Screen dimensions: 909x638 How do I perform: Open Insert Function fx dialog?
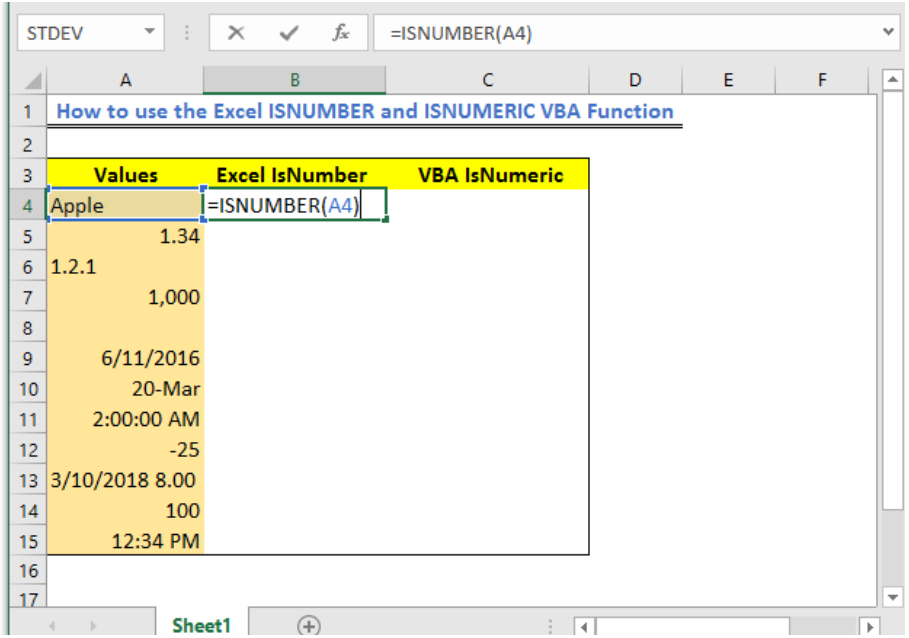click(x=341, y=33)
